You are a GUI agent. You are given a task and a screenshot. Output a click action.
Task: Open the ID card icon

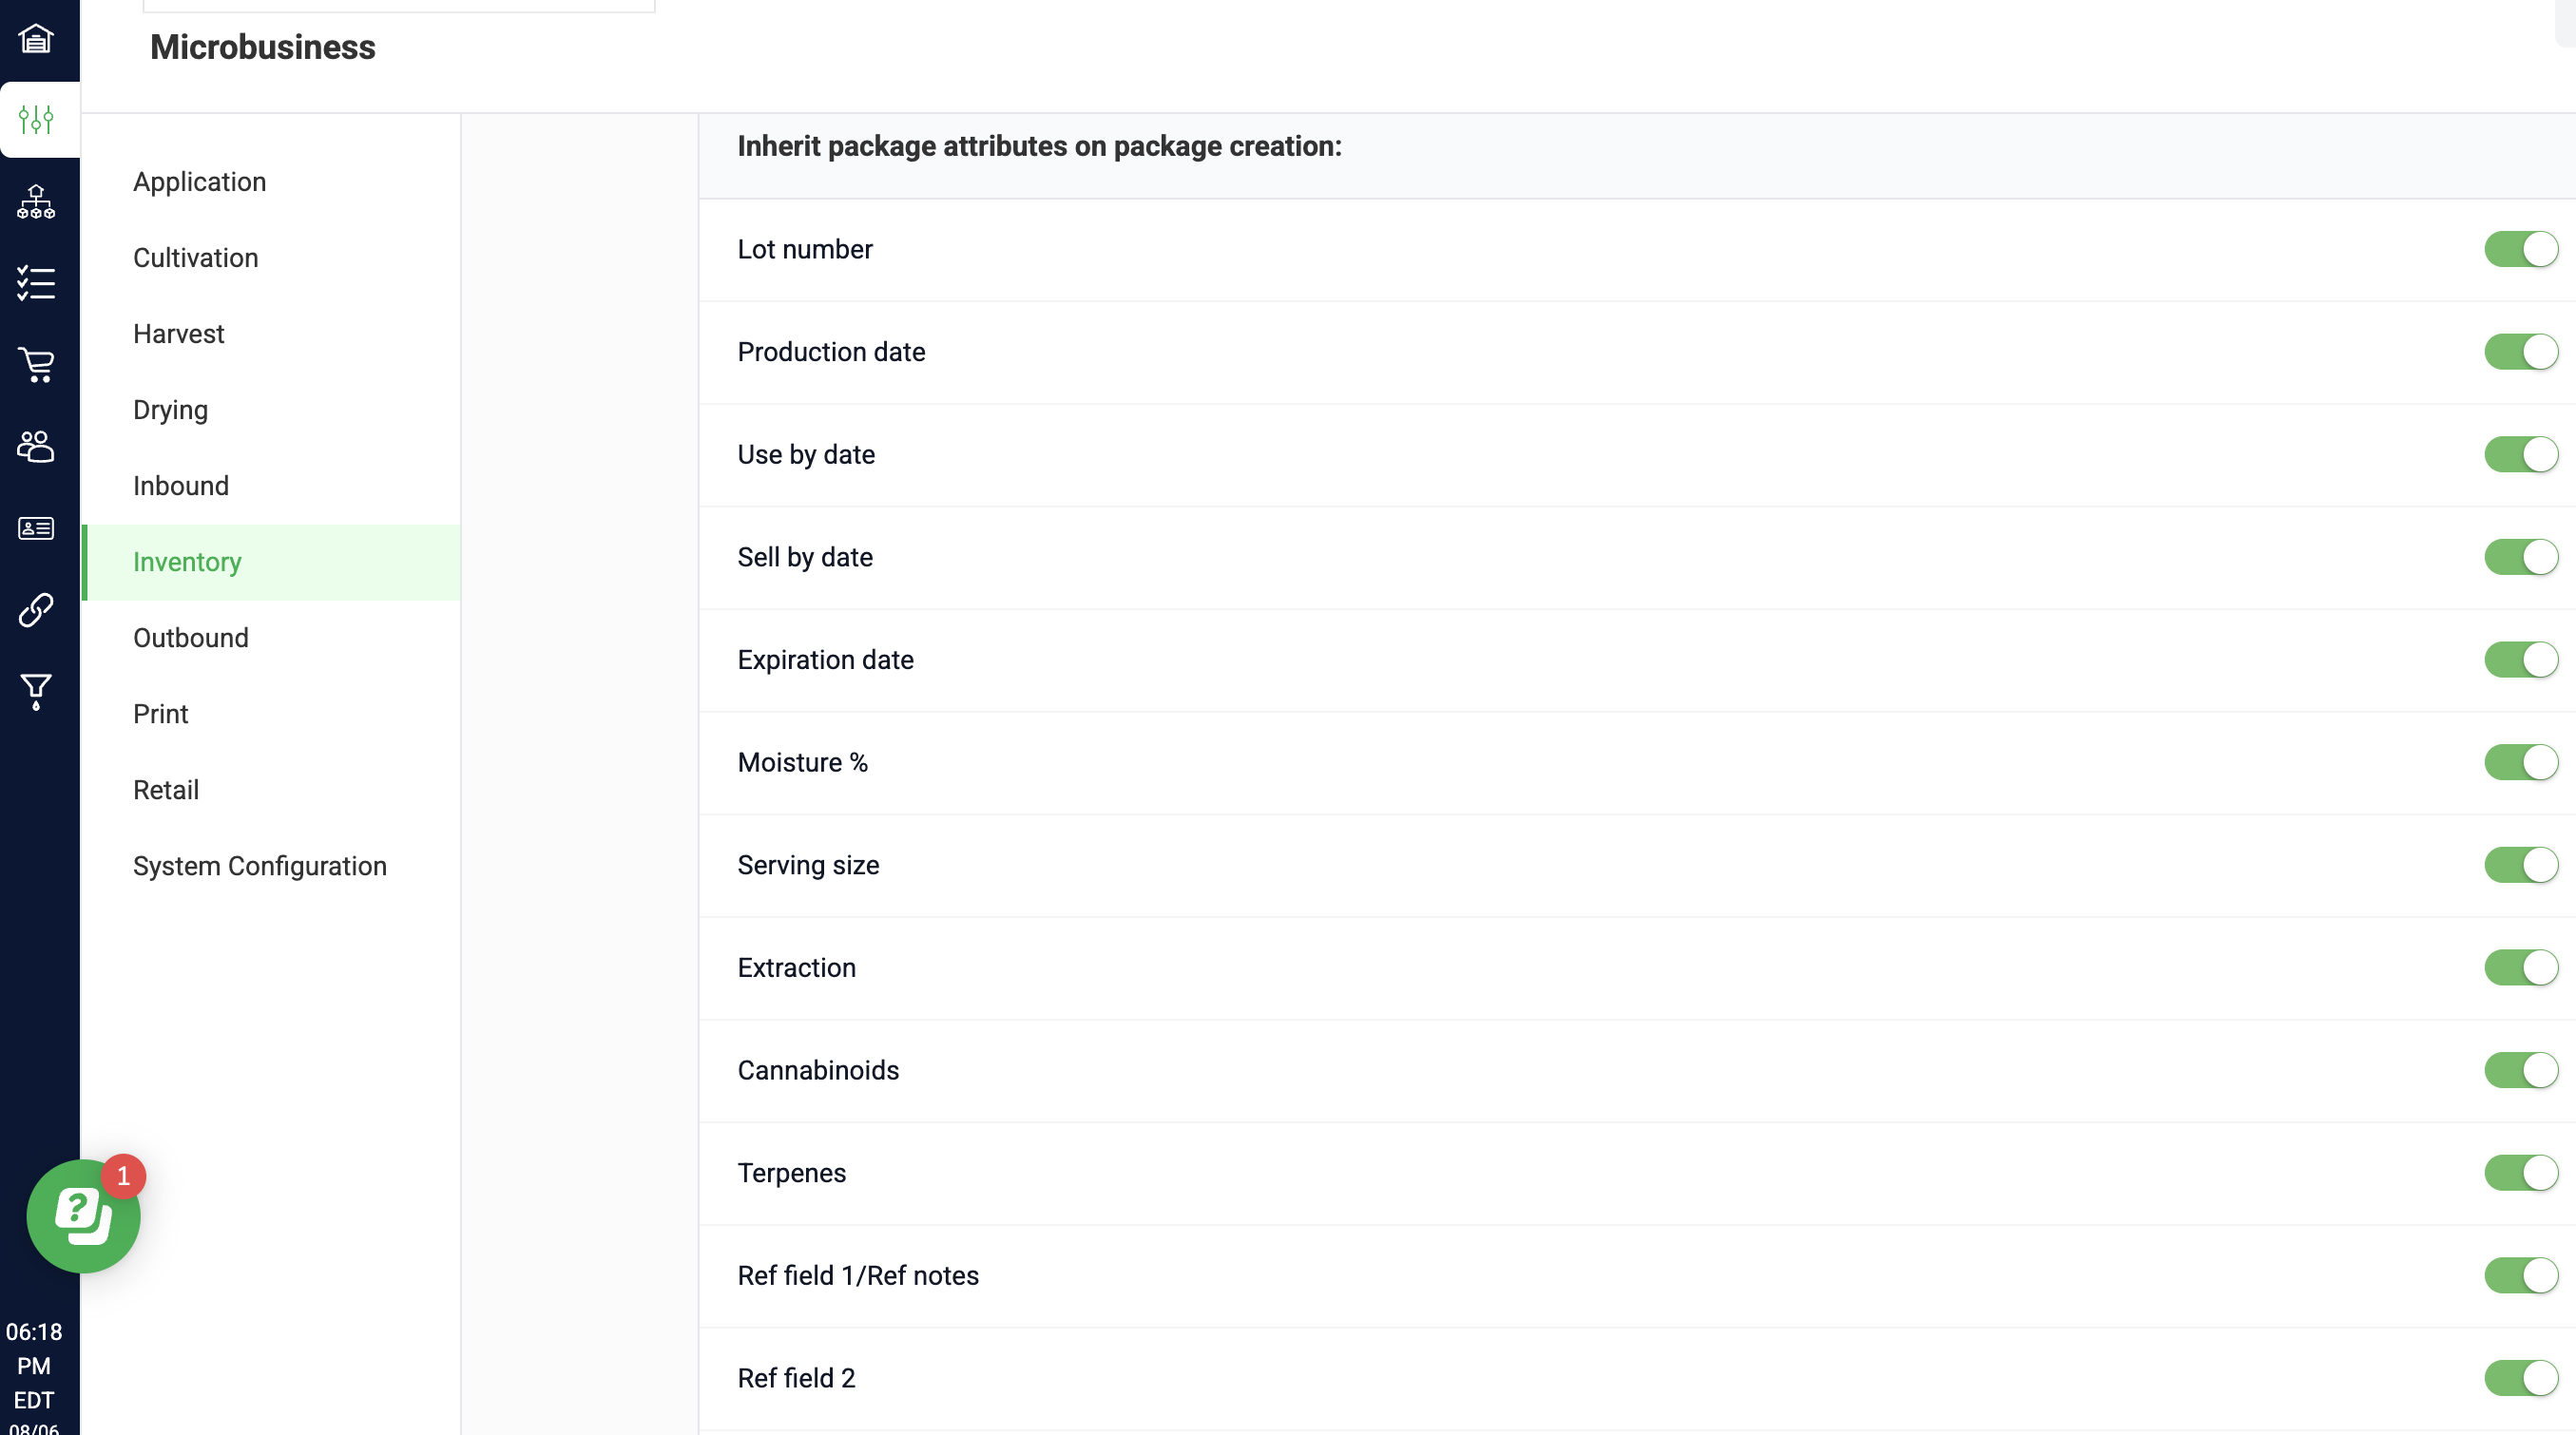[36, 528]
